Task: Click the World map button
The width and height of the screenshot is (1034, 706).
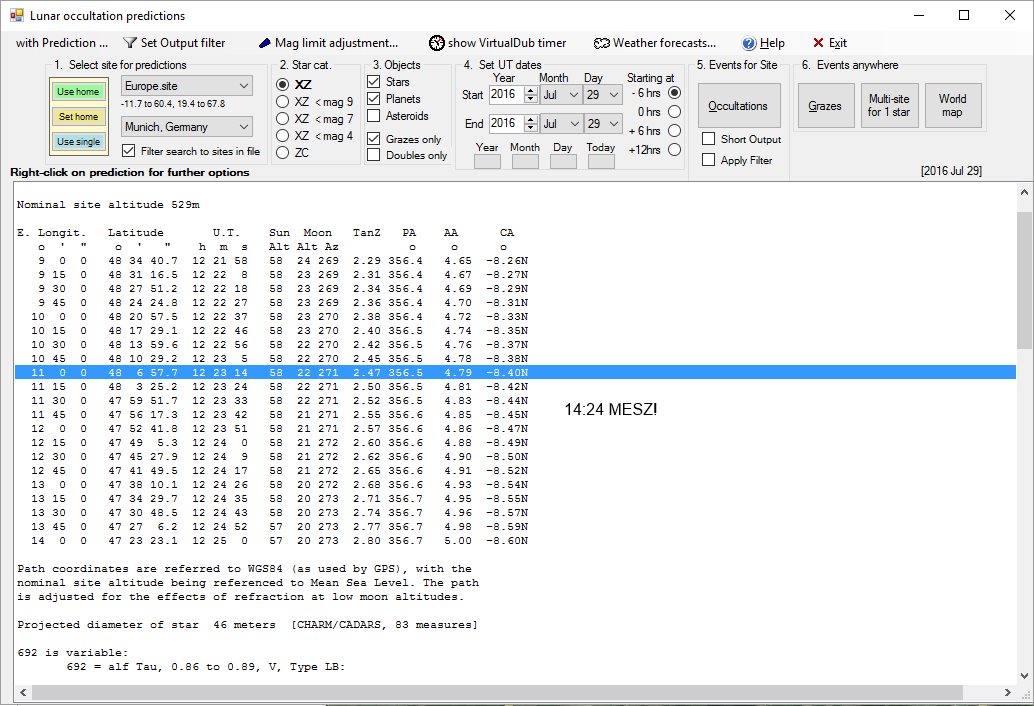Action: pyautogui.click(x=952, y=106)
